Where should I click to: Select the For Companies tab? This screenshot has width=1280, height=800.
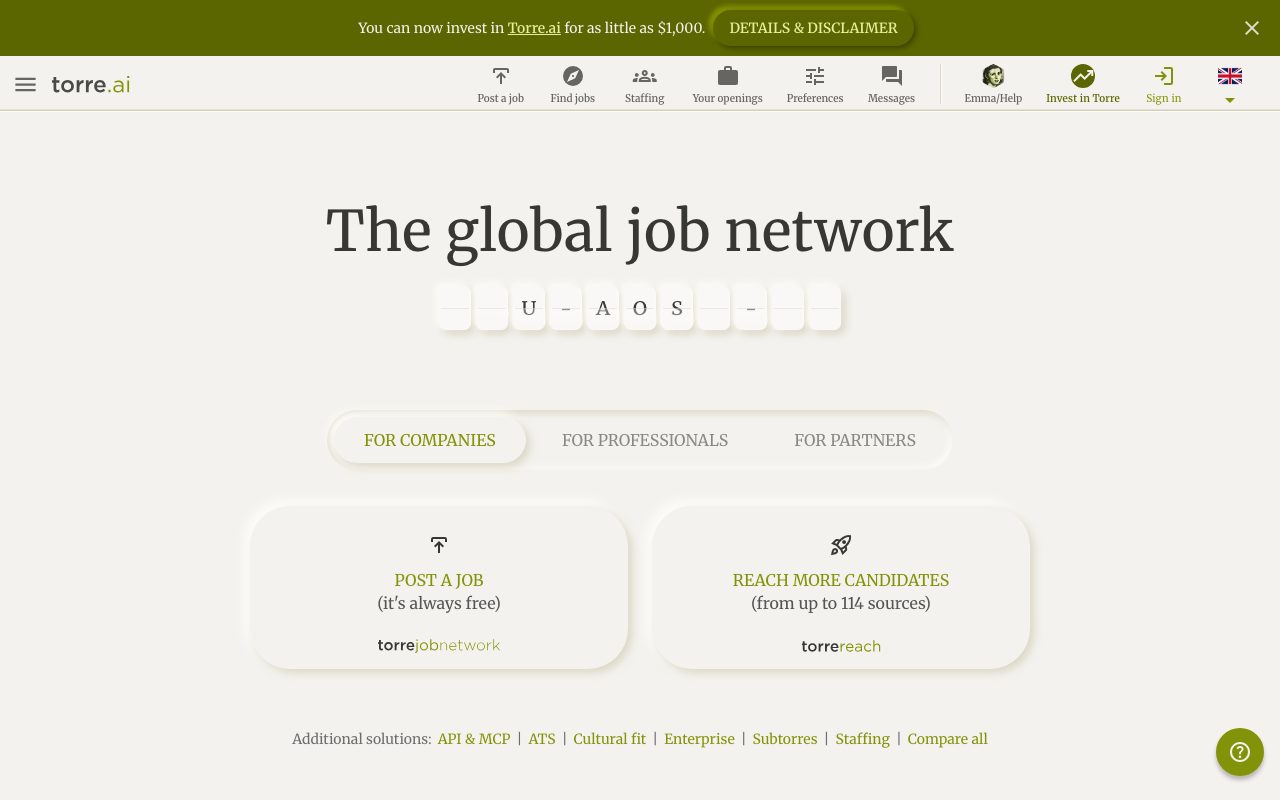(x=430, y=440)
